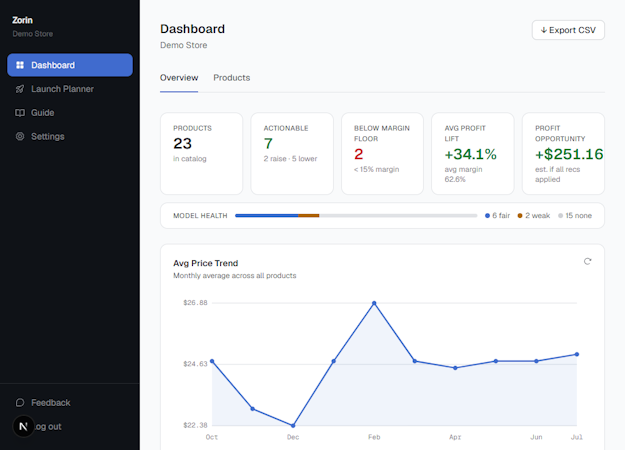The image size is (625, 450).
Task: Click the blue 6 fair legend dot
Action: [487, 216]
